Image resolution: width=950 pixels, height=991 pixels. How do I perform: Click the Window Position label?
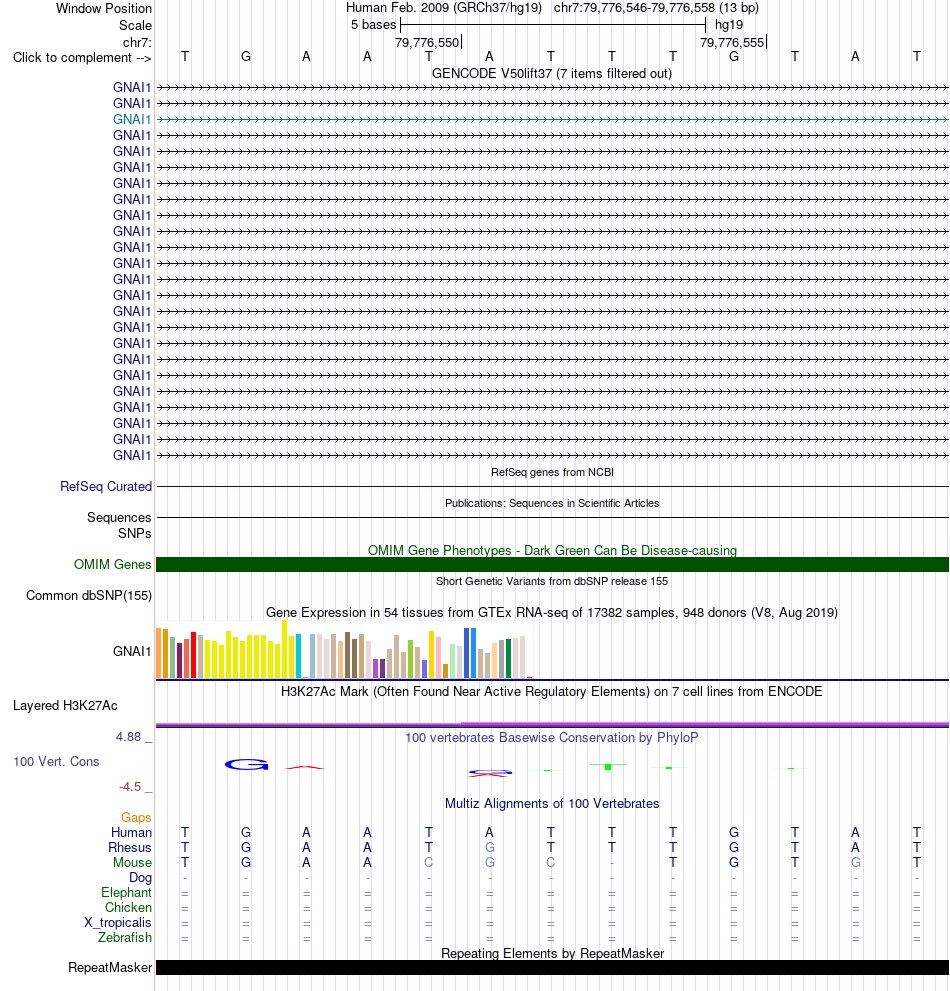(104, 9)
